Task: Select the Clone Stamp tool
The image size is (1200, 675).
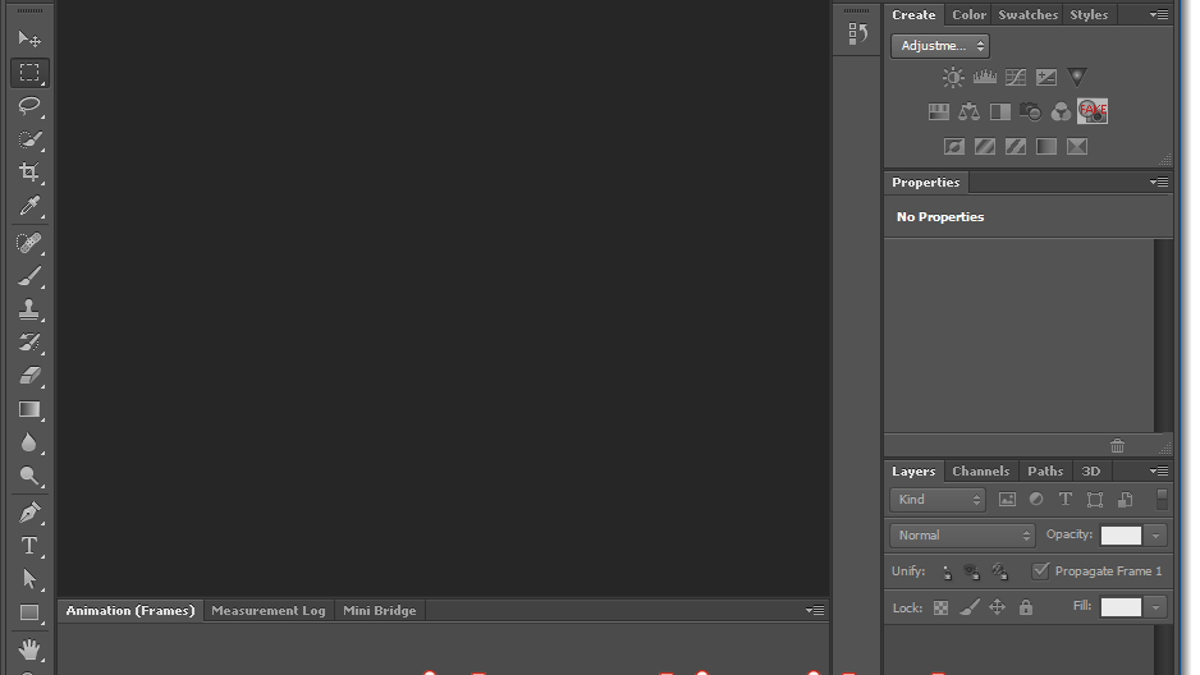Action: coord(29,310)
